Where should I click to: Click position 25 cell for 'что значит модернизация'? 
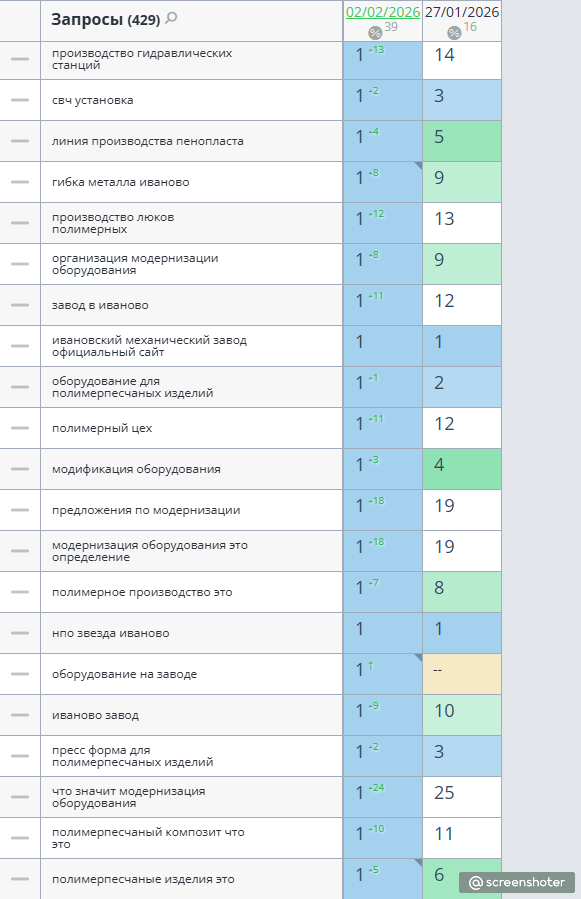click(462, 797)
